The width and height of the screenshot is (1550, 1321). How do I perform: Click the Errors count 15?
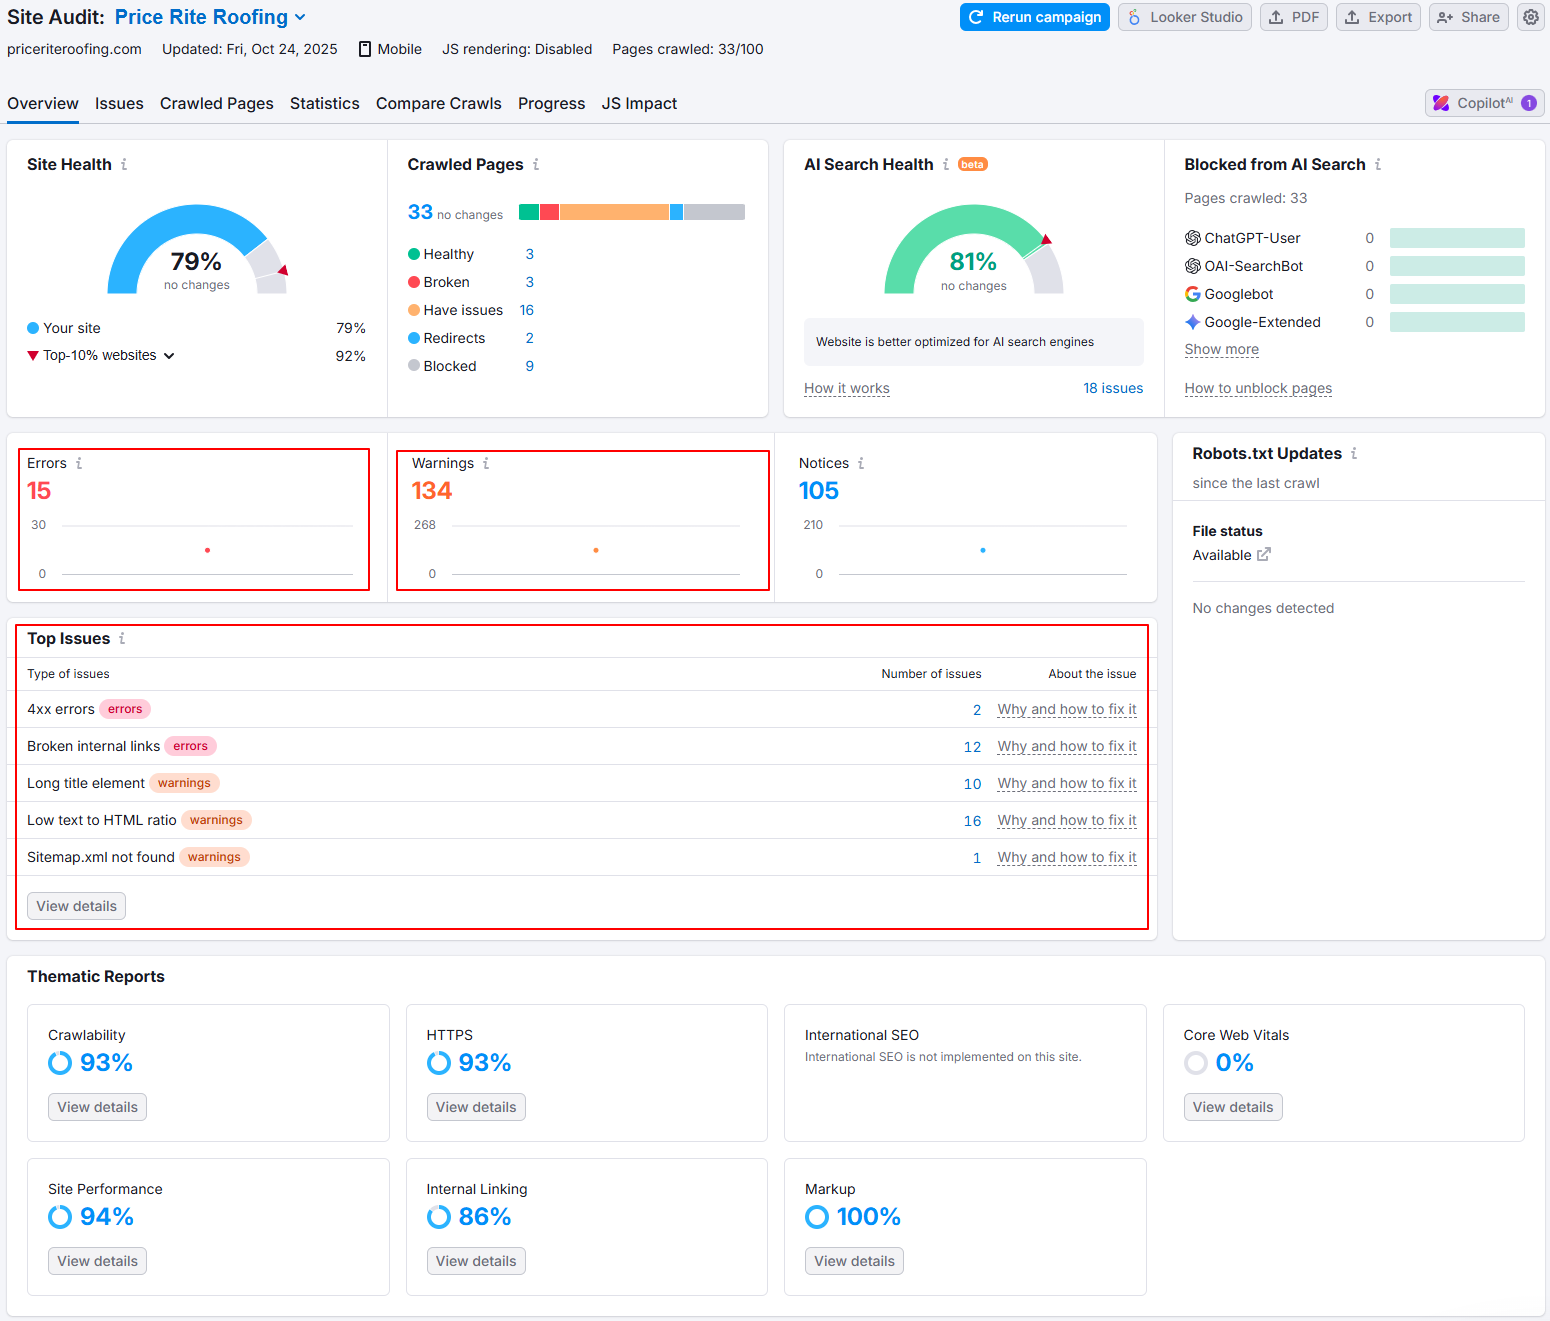click(39, 491)
